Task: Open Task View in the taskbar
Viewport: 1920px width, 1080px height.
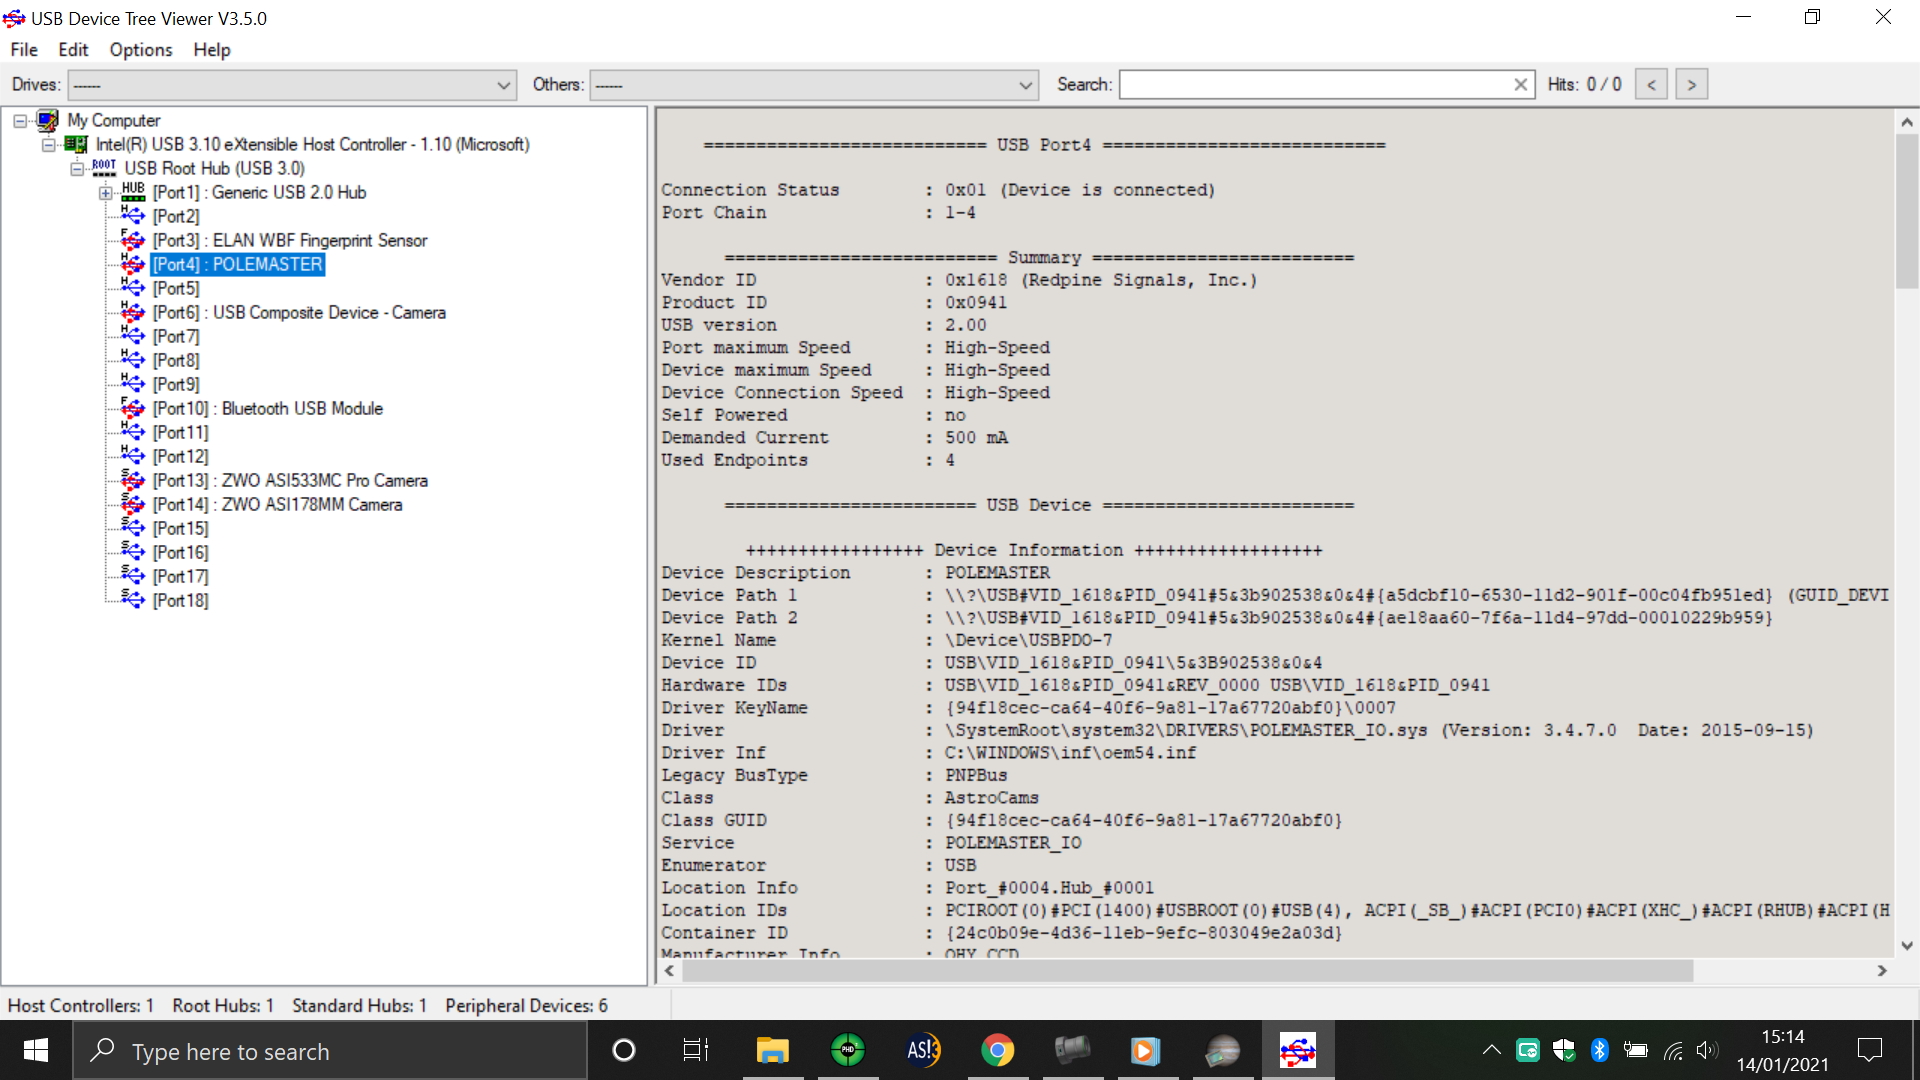Action: [x=696, y=1050]
